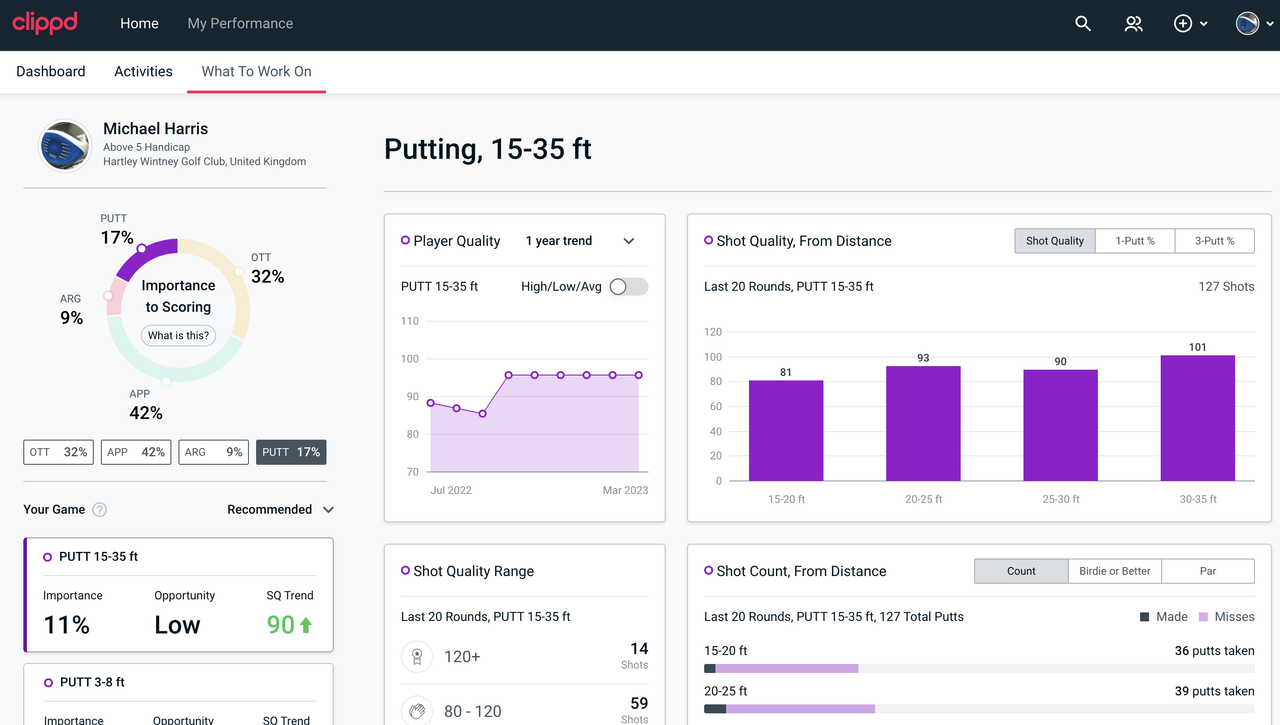Image resolution: width=1280 pixels, height=725 pixels.
Task: Open the PUTT 15-35 ft card
Action: click(178, 596)
